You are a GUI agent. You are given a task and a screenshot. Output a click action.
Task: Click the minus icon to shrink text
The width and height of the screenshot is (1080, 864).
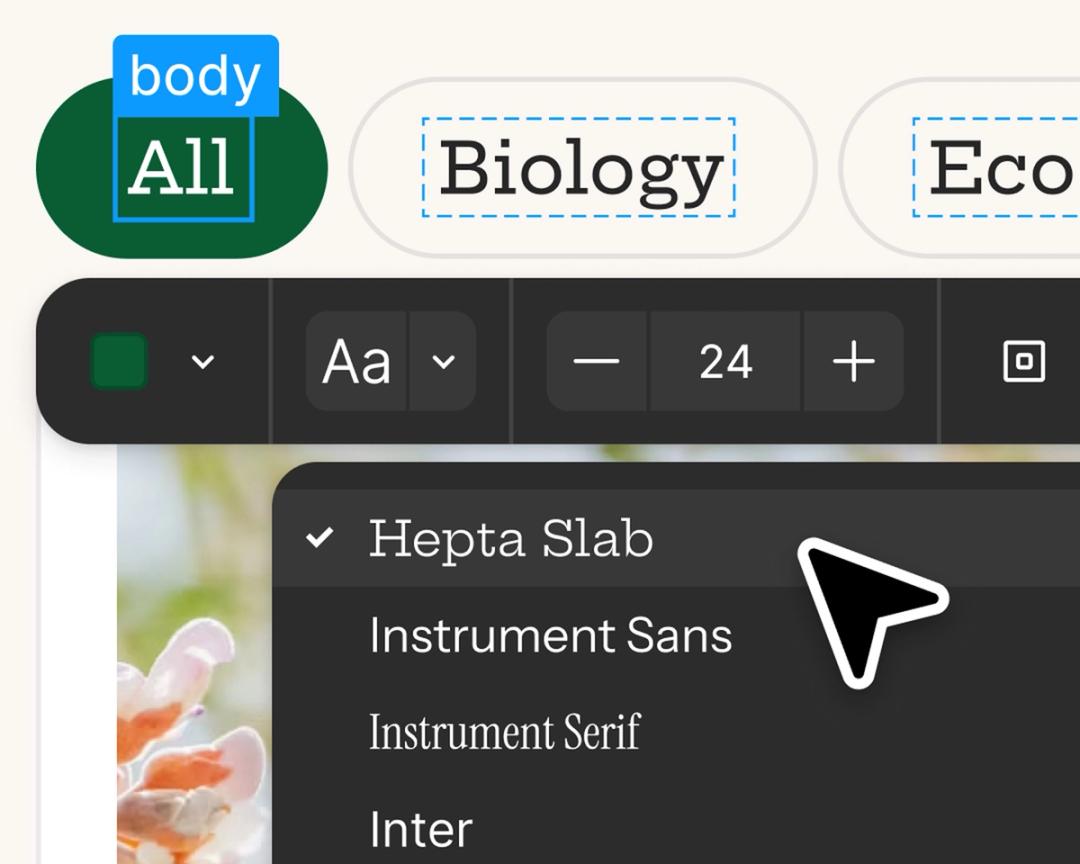click(595, 362)
